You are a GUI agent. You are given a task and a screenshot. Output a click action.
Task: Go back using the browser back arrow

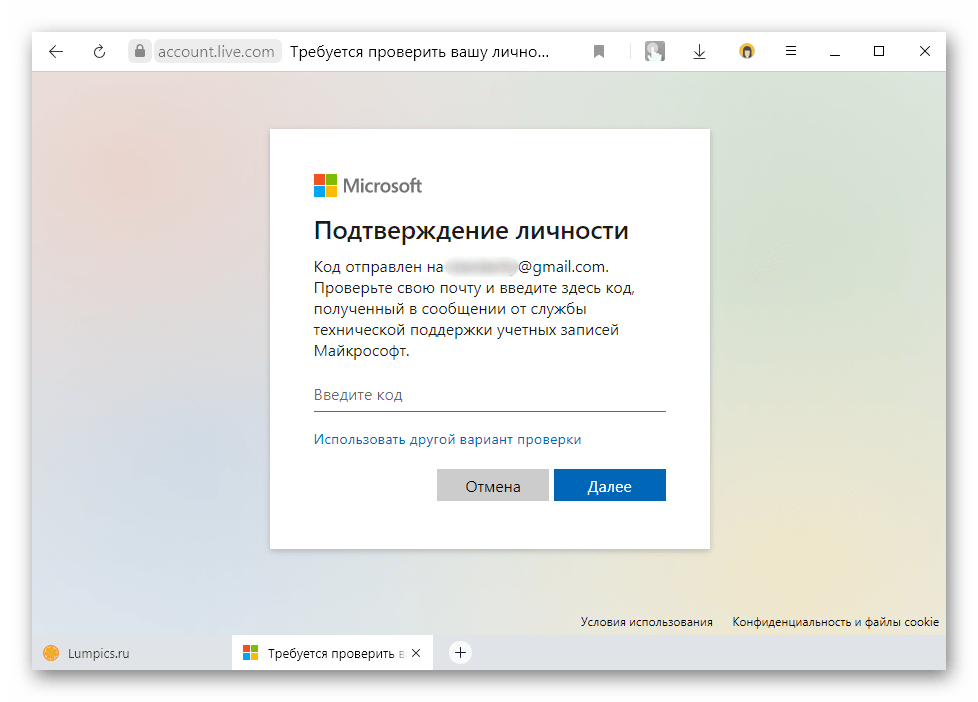tap(56, 52)
